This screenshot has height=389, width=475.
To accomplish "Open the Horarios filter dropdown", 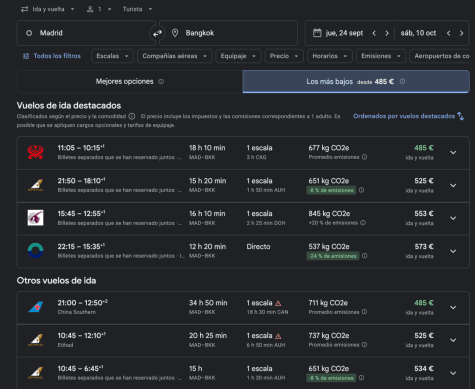I will point(330,56).
